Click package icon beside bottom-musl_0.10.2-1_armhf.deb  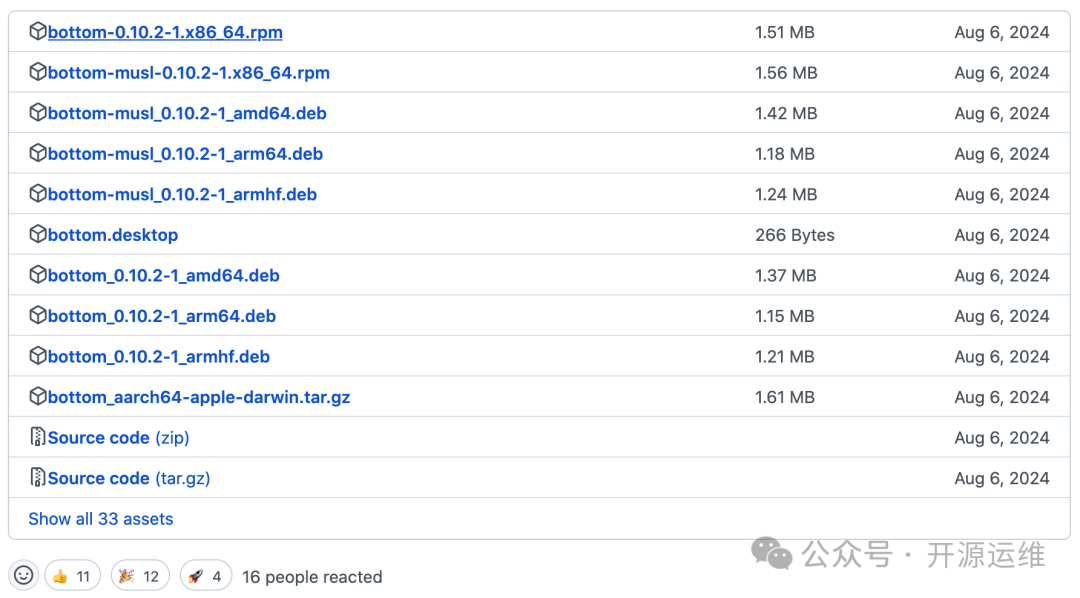pyautogui.click(x=38, y=194)
